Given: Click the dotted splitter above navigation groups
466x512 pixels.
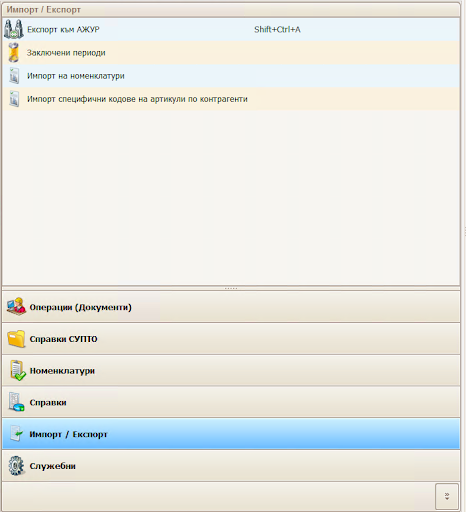Looking at the screenshot, I should [231, 288].
